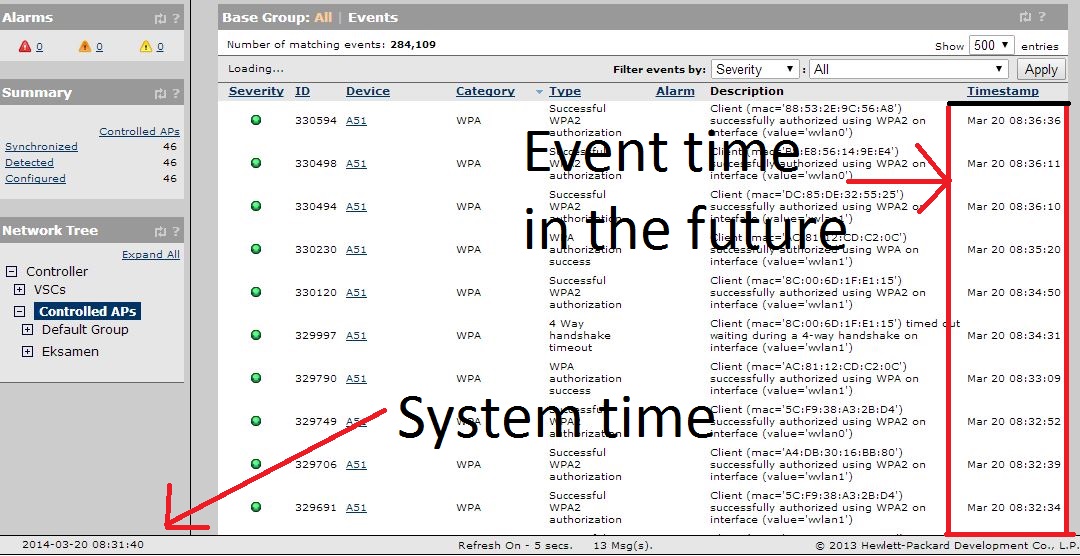Viewport: 1080px width, 556px height.
Task: Sort events by ID column
Action: (x=302, y=91)
